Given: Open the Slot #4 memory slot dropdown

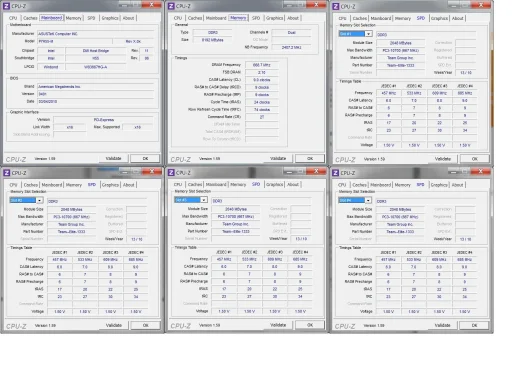Looking at the screenshot, I should 368,200.
